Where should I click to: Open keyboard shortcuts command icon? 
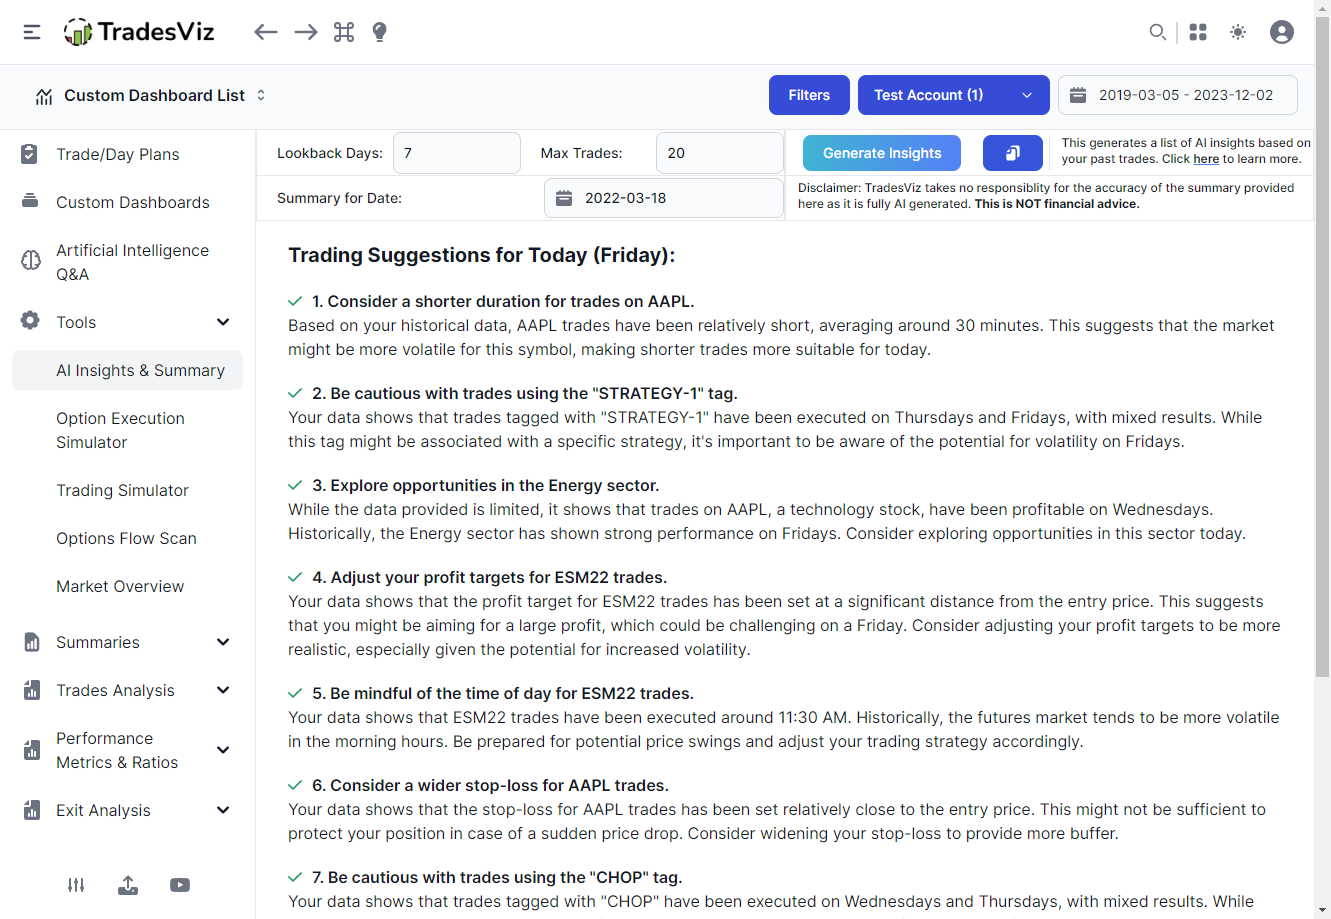[344, 32]
